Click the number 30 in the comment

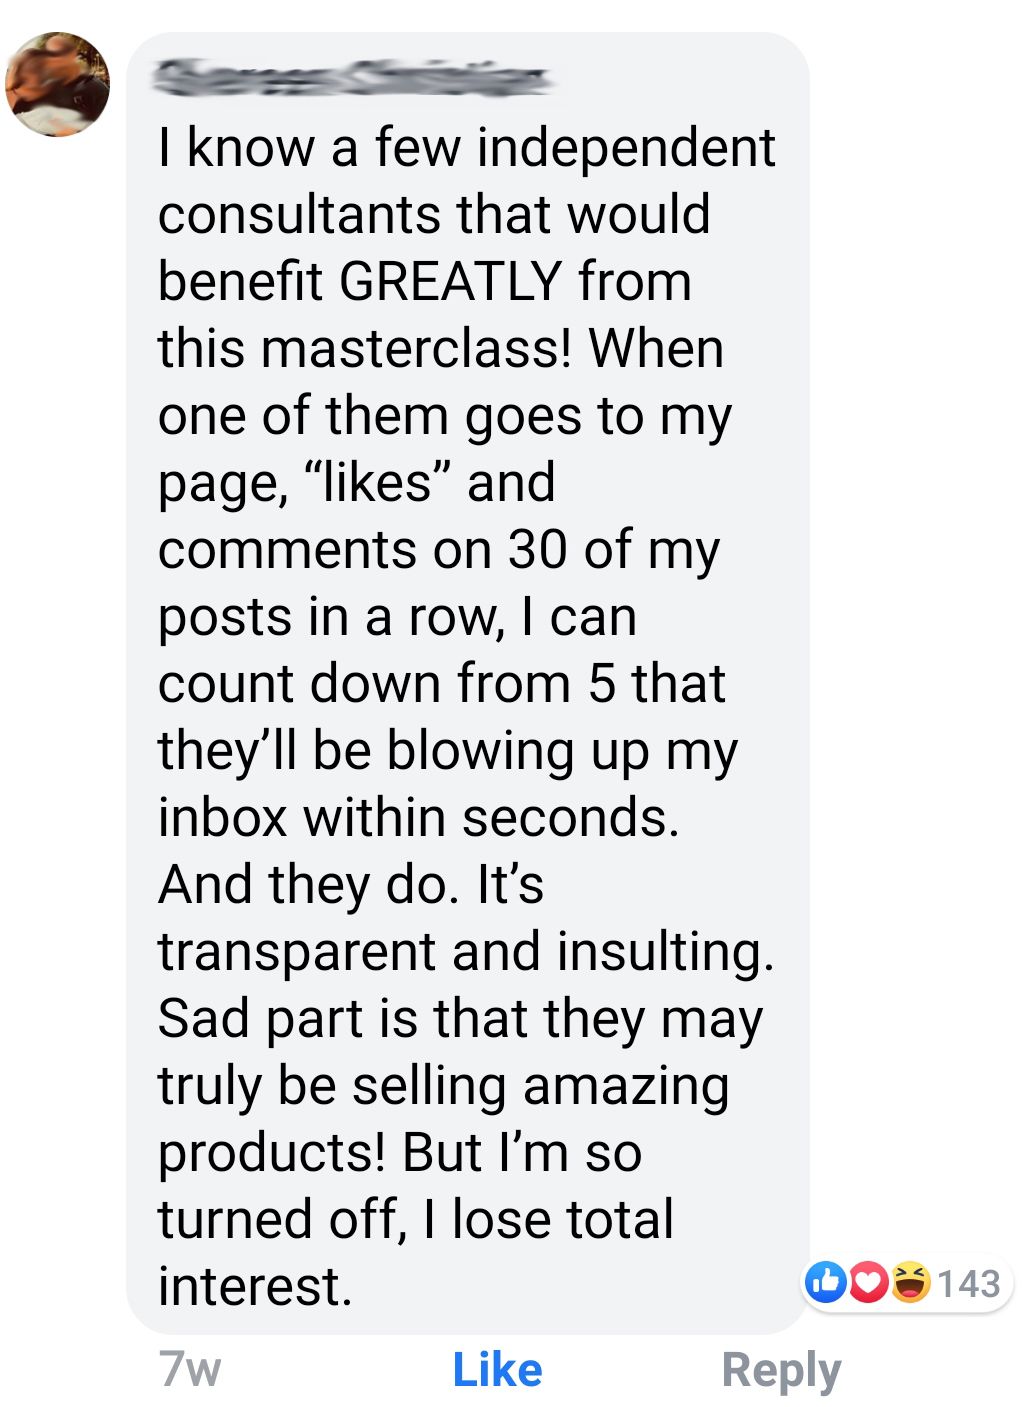pyautogui.click(x=537, y=549)
